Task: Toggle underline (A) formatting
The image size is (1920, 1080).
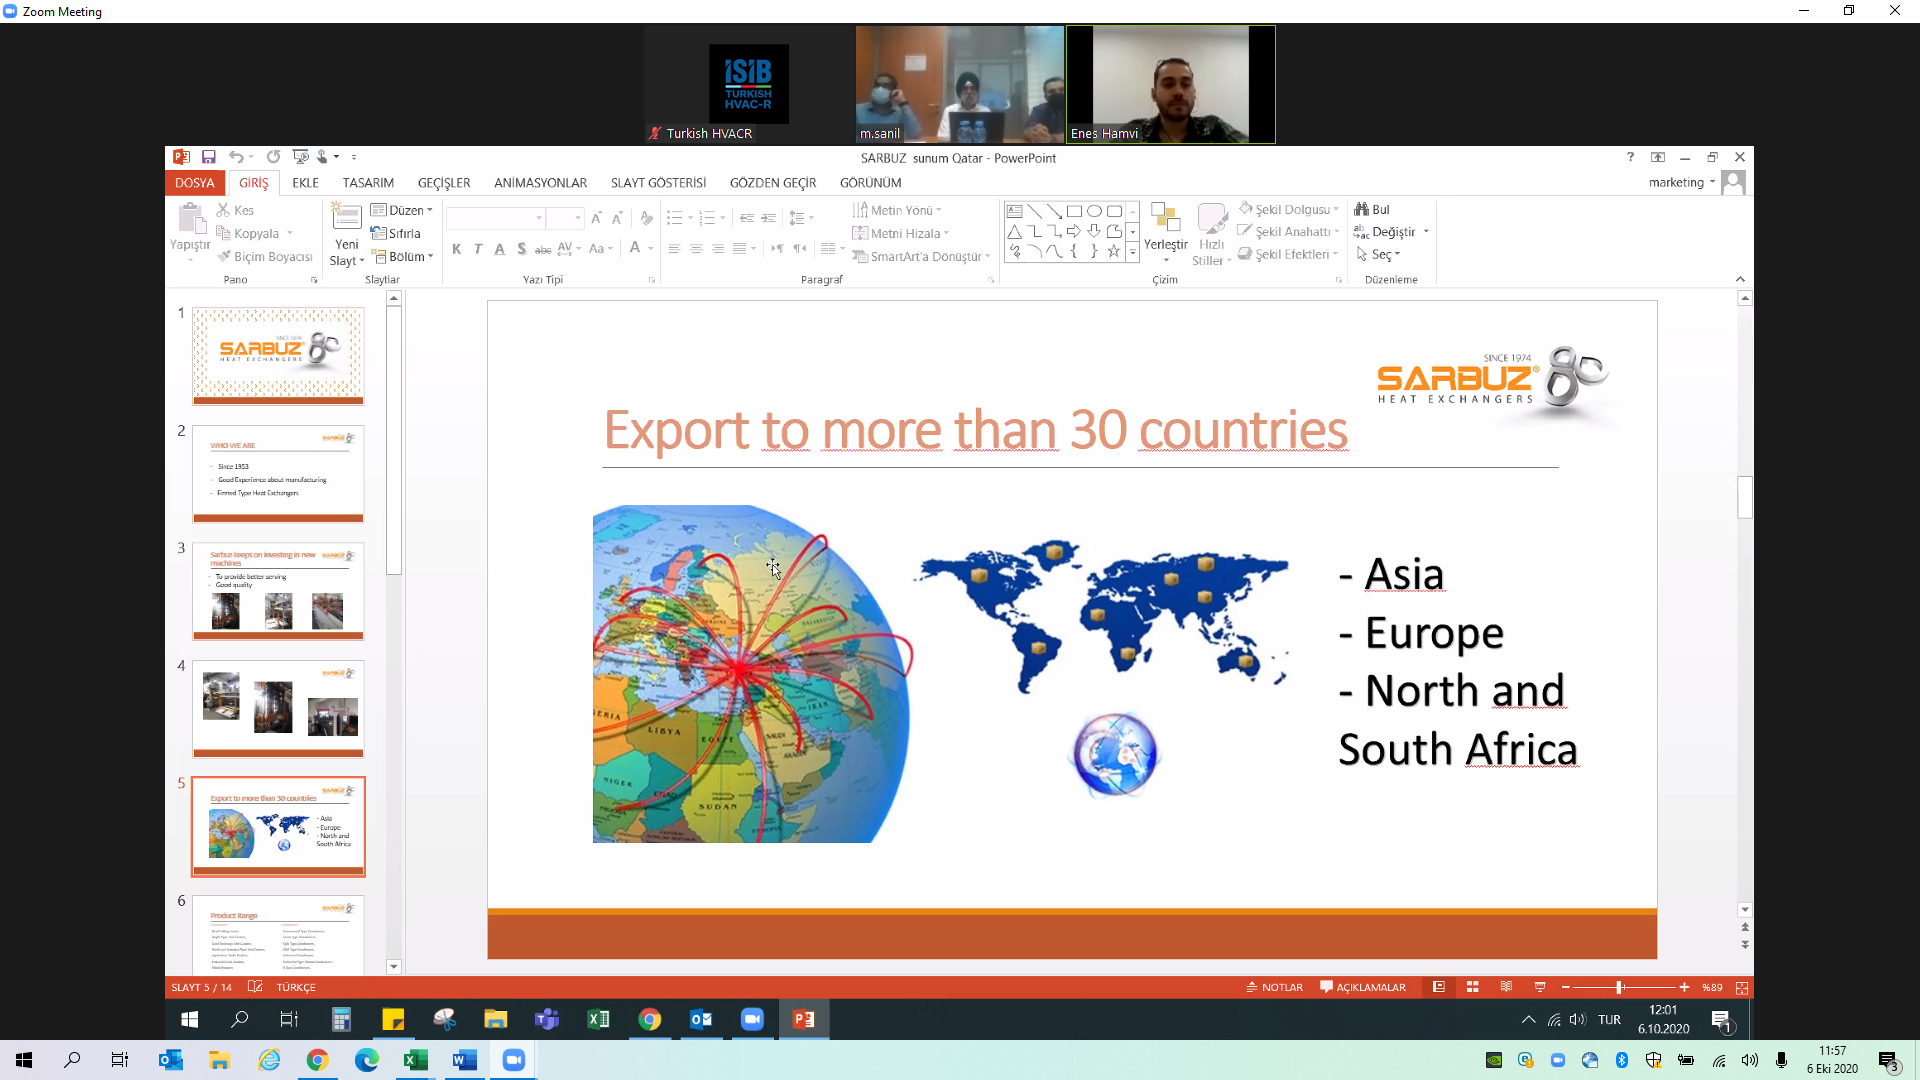Action: tap(500, 249)
